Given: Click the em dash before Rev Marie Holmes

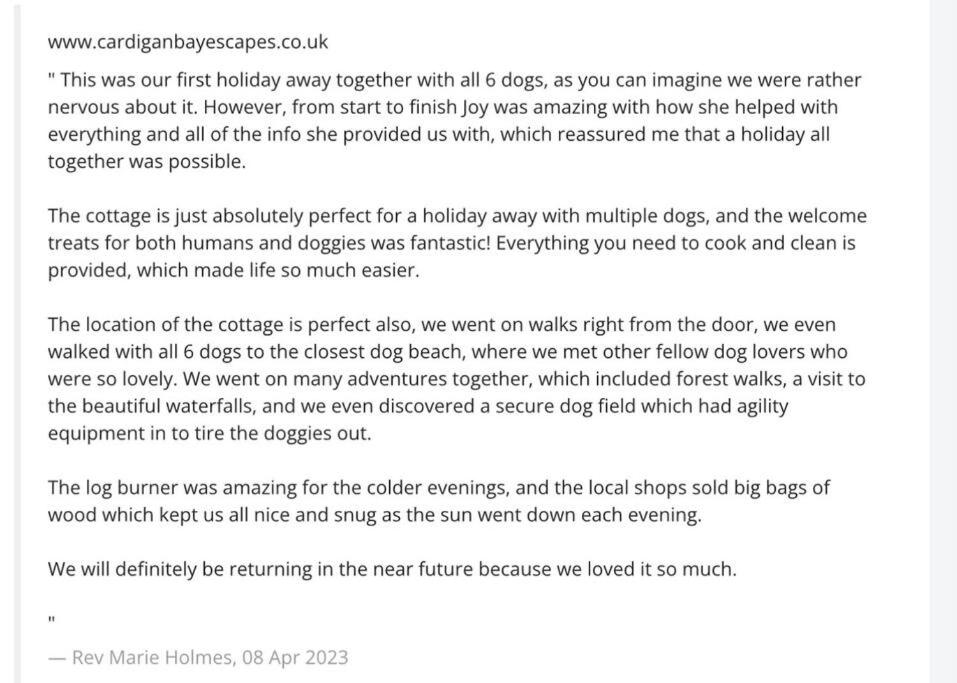Looking at the screenshot, I should (57, 658).
